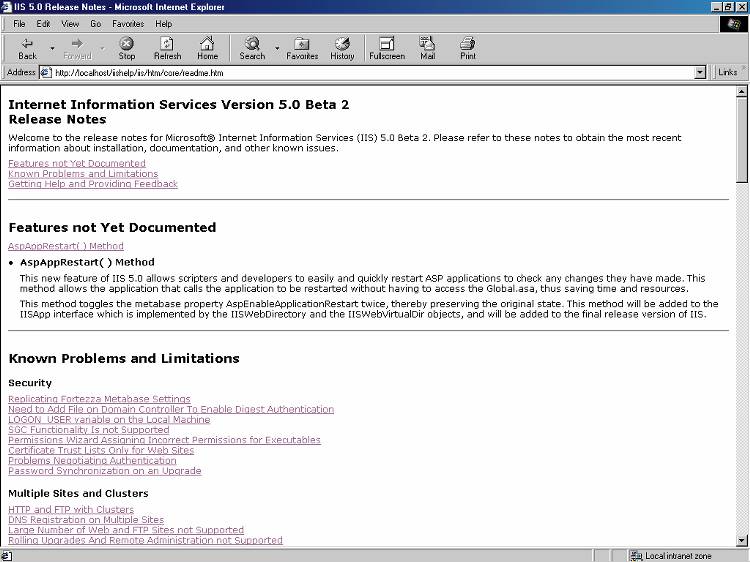Click the vertical scrollbar thumb
The image size is (750, 562).
pyautogui.click(x=741, y=140)
